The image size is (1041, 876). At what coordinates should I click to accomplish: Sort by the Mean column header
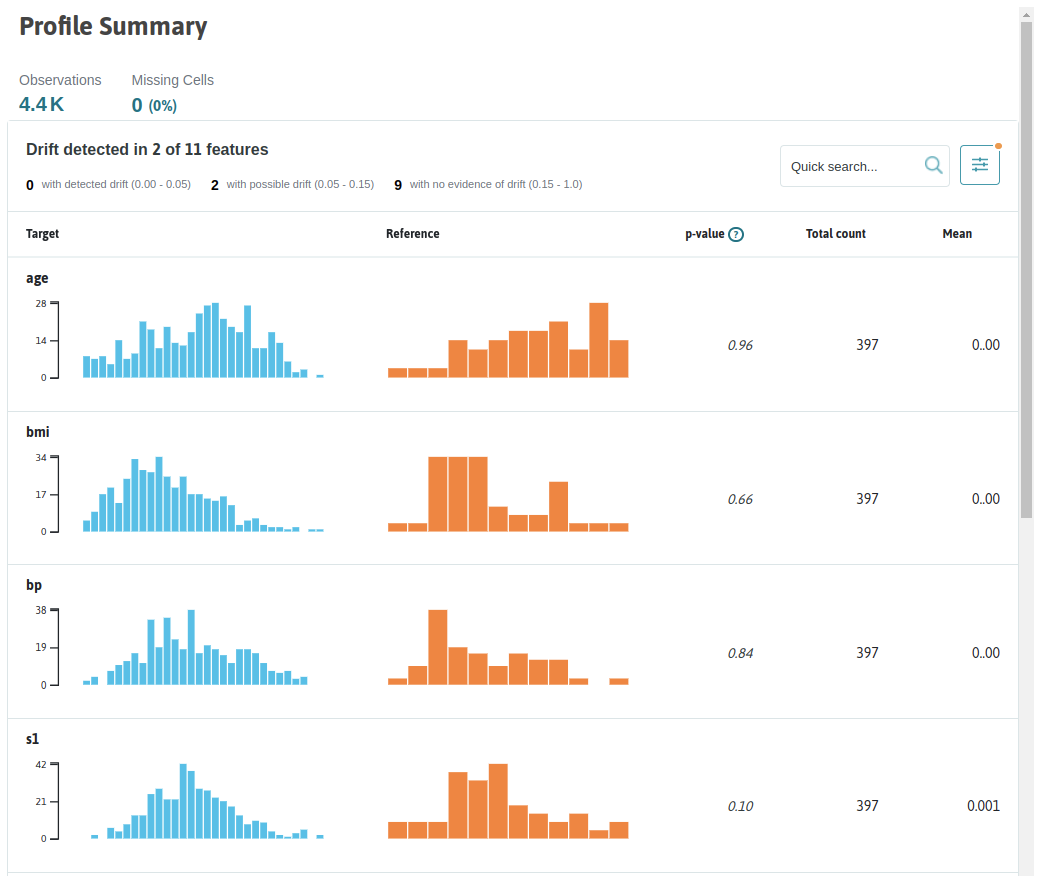coord(957,234)
